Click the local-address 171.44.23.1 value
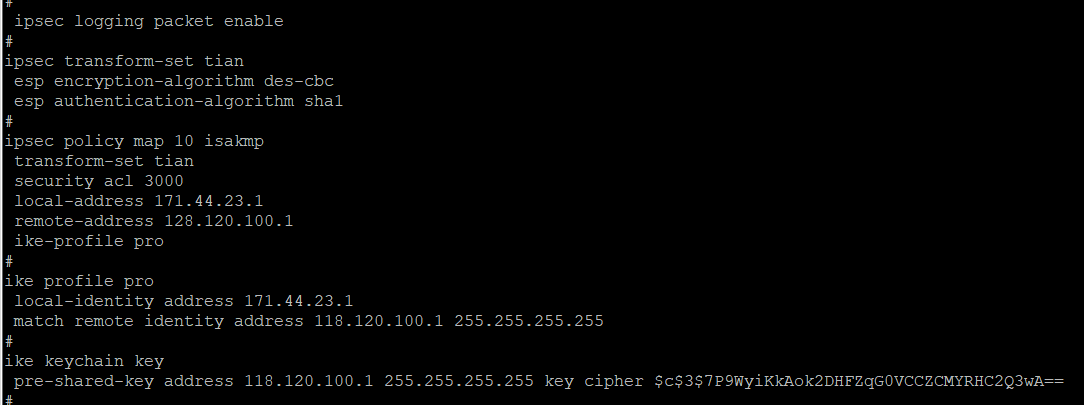The width and height of the screenshot is (1084, 405). 209,201
